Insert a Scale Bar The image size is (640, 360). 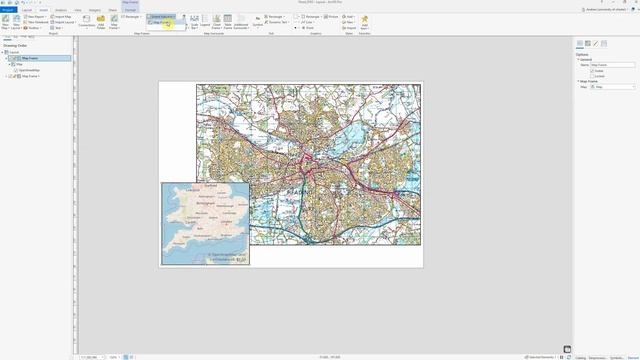click(195, 22)
